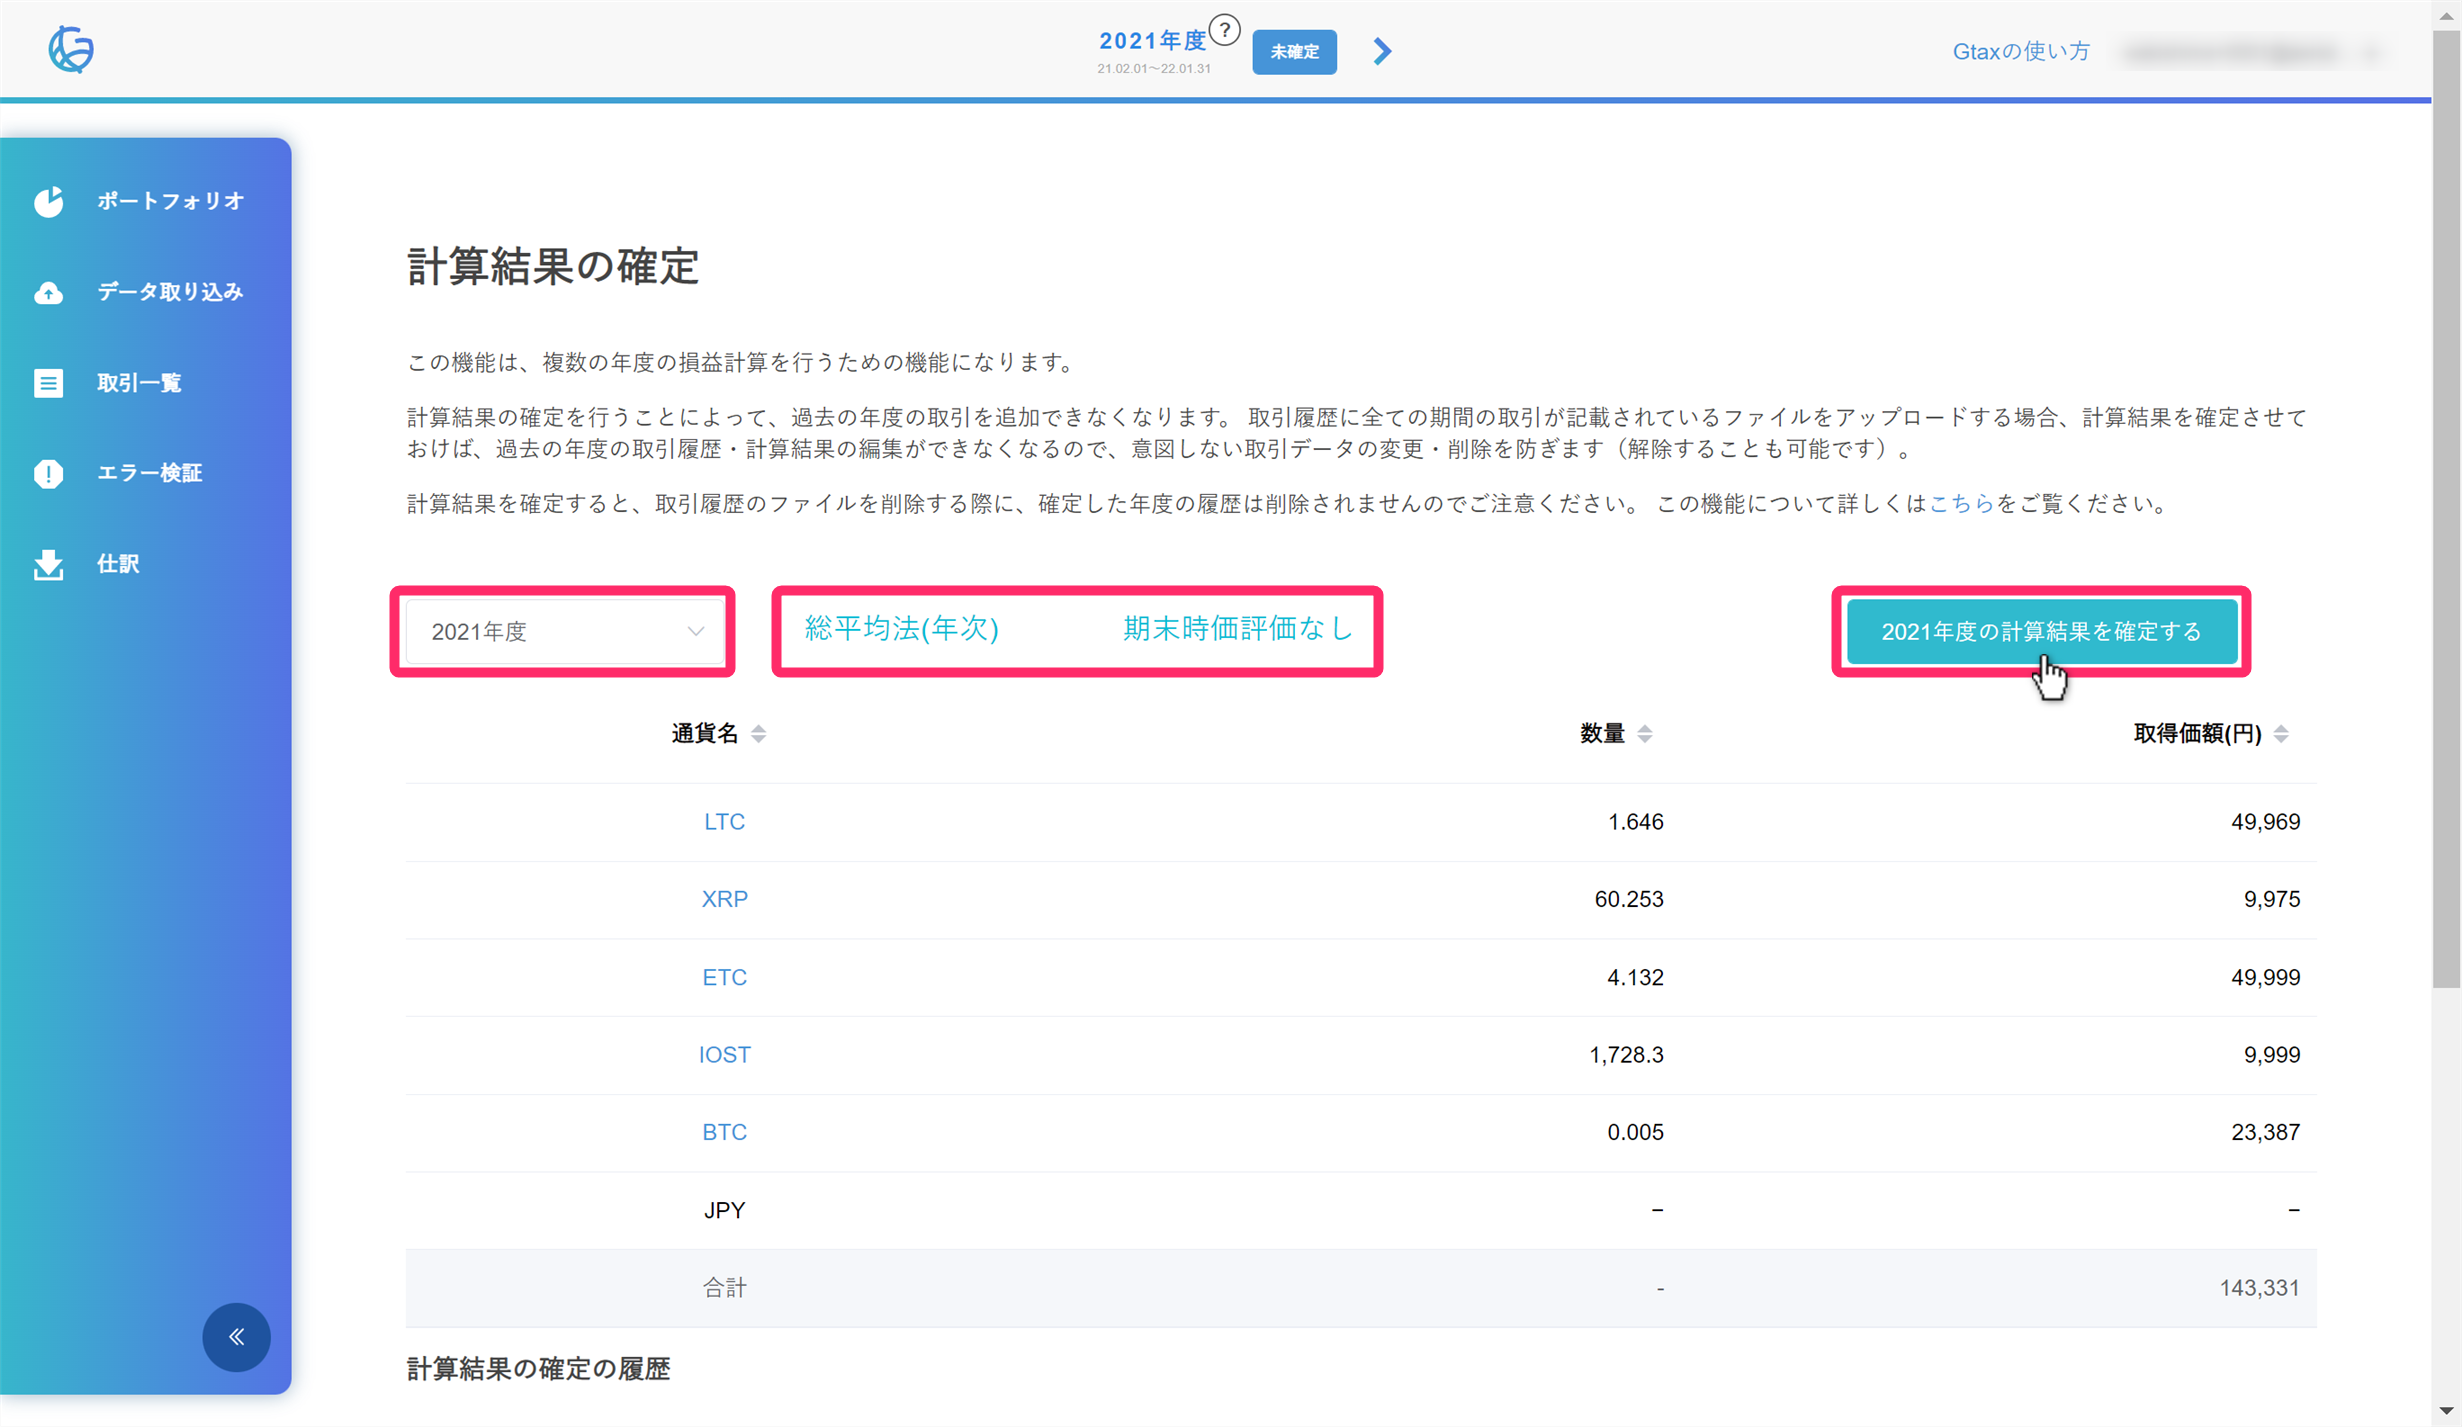Open the エラー検証 menu item
The width and height of the screenshot is (2462, 1427).
(150, 473)
